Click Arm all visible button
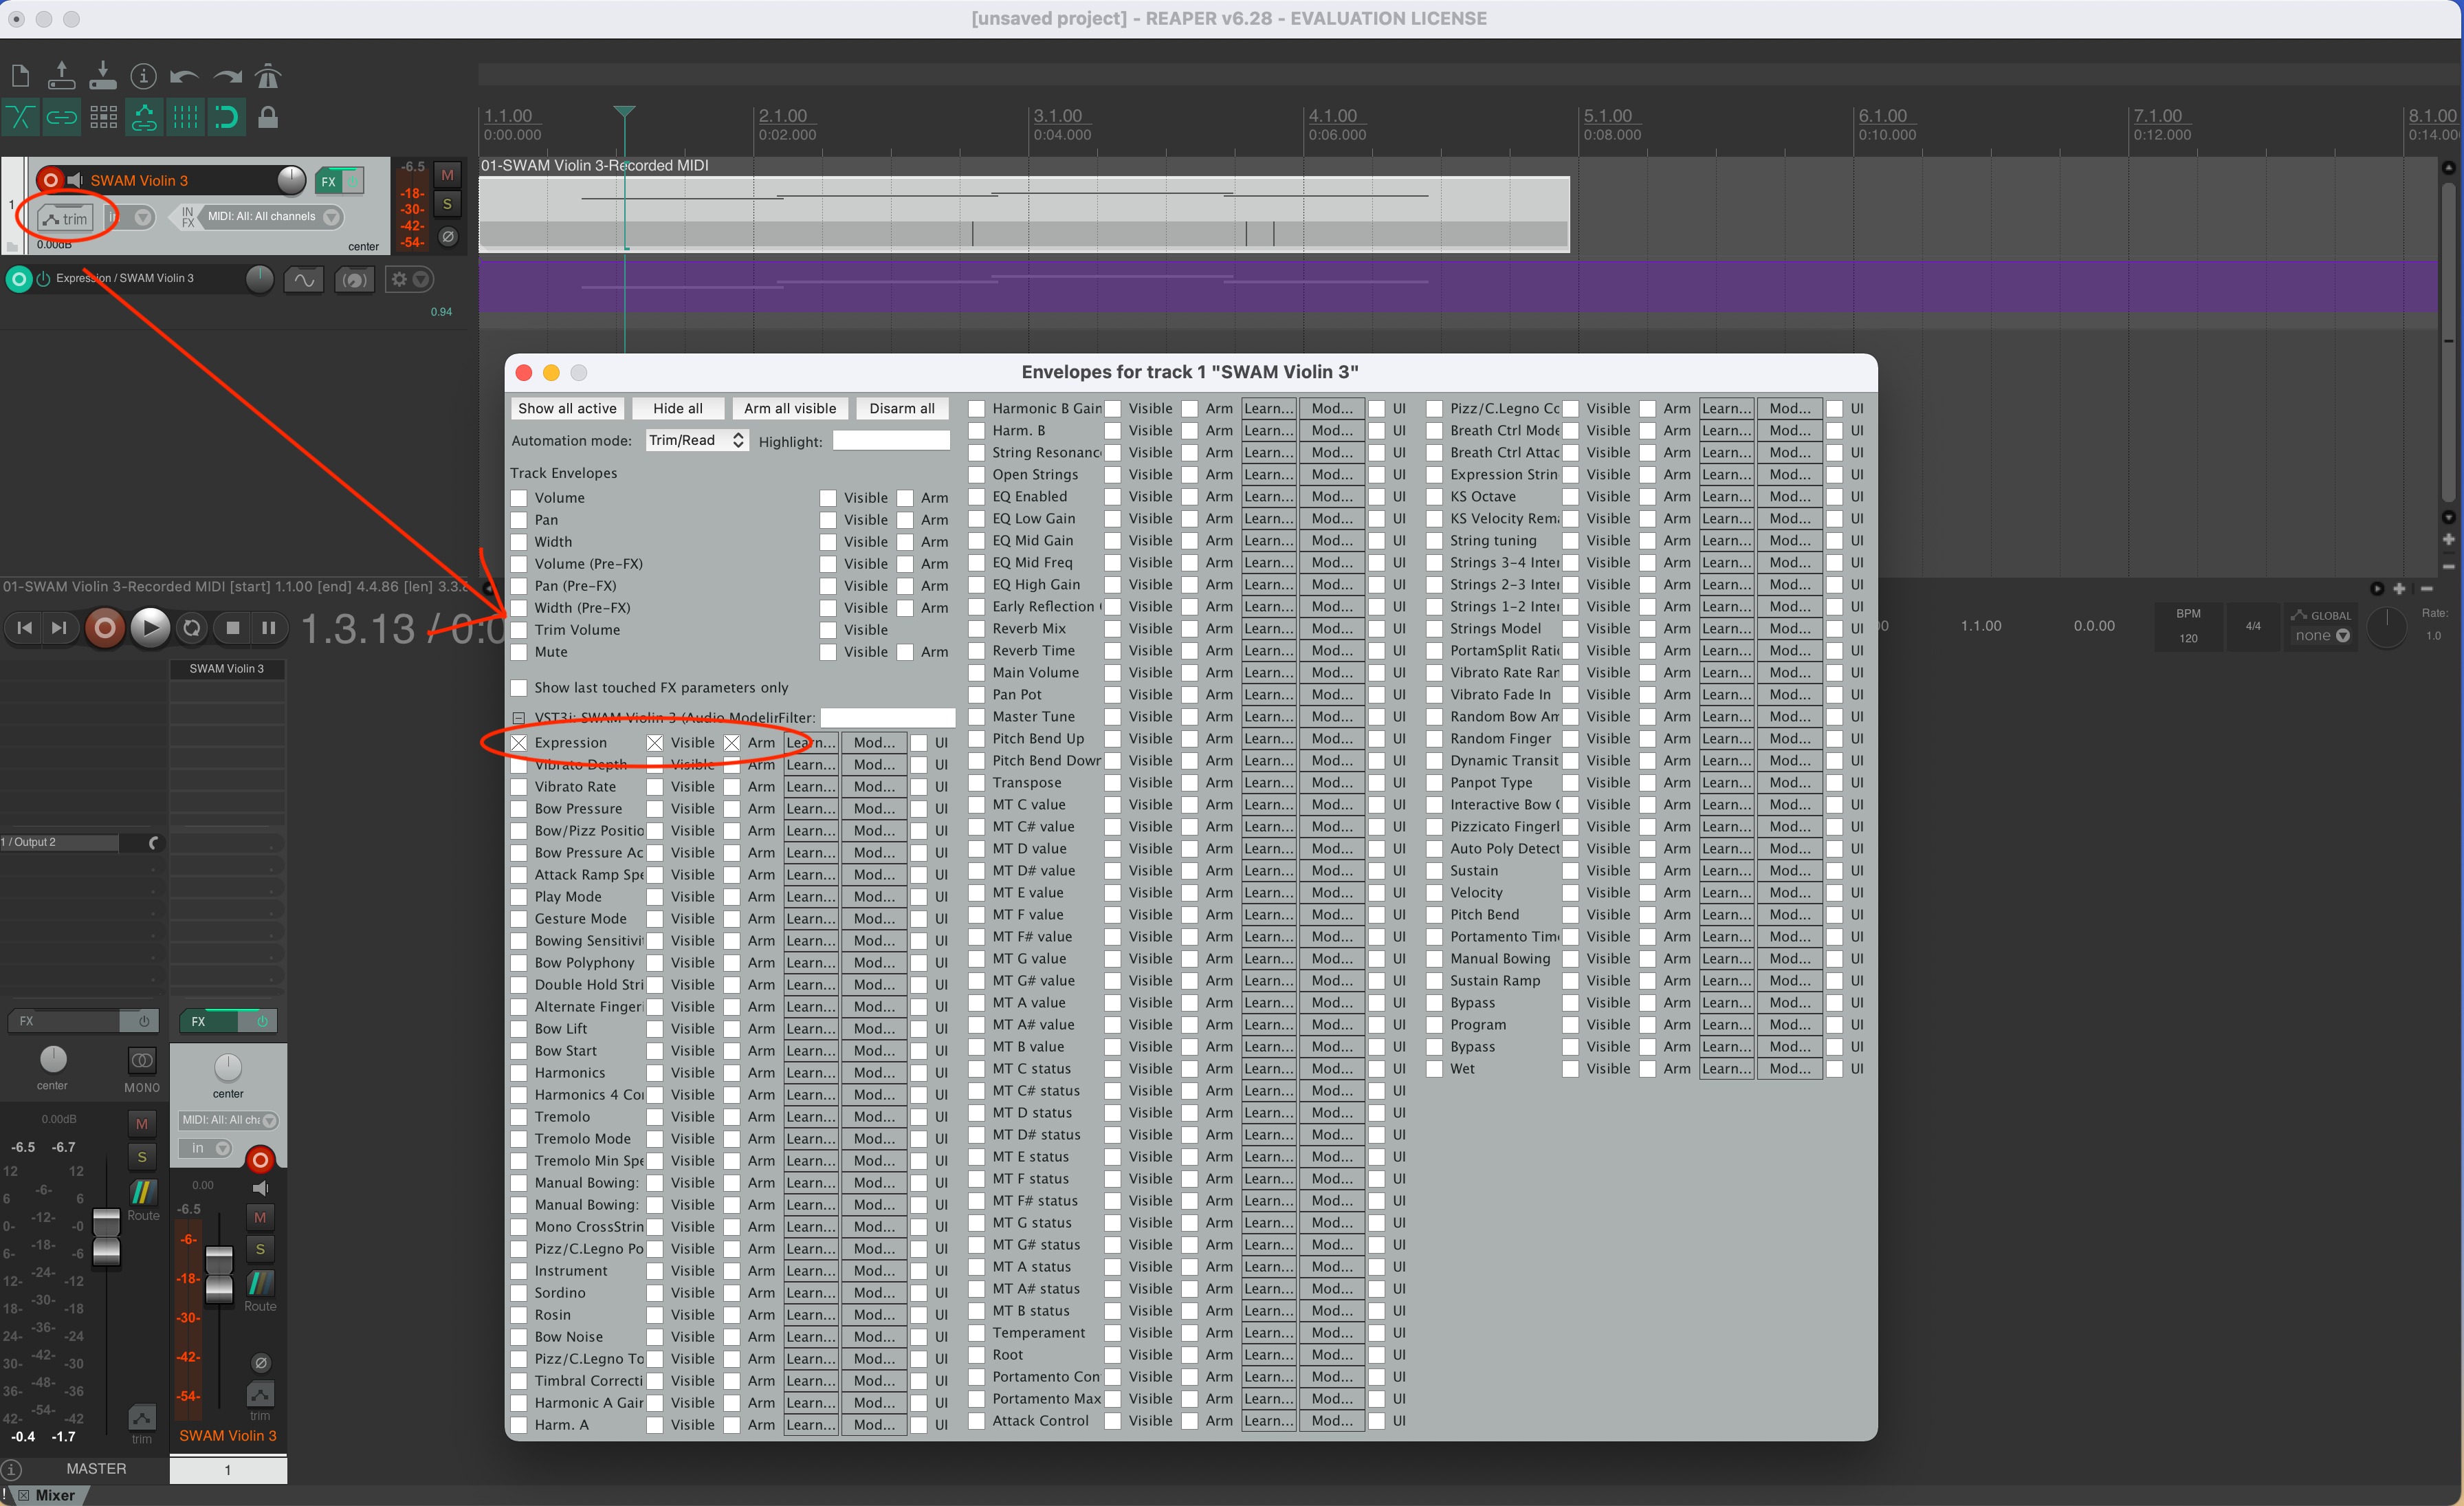This screenshot has width=2464, height=1506. (x=790, y=408)
